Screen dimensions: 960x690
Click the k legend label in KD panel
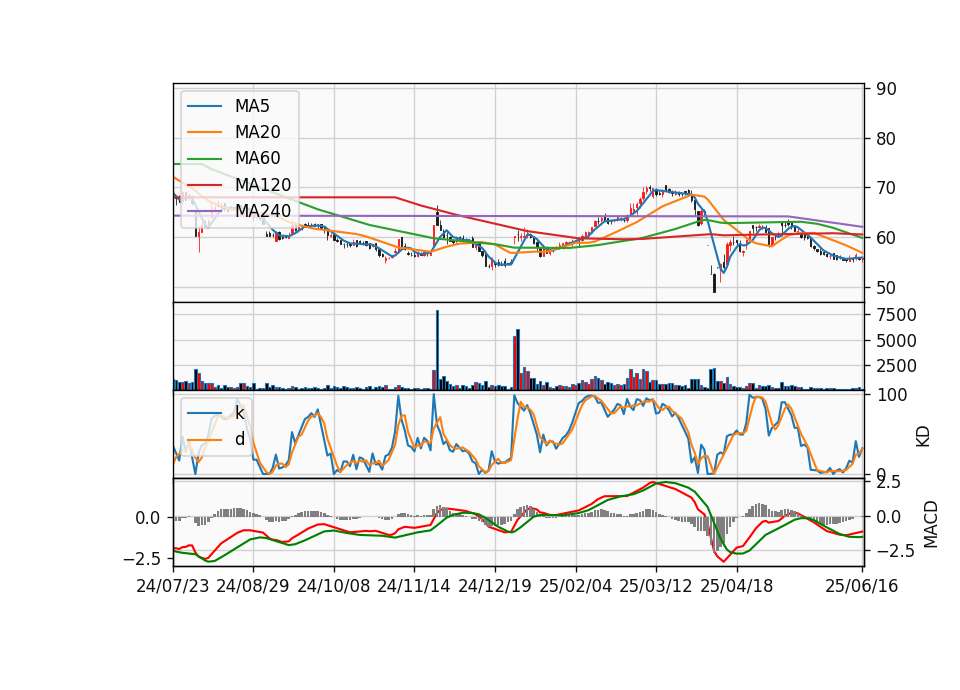239,413
